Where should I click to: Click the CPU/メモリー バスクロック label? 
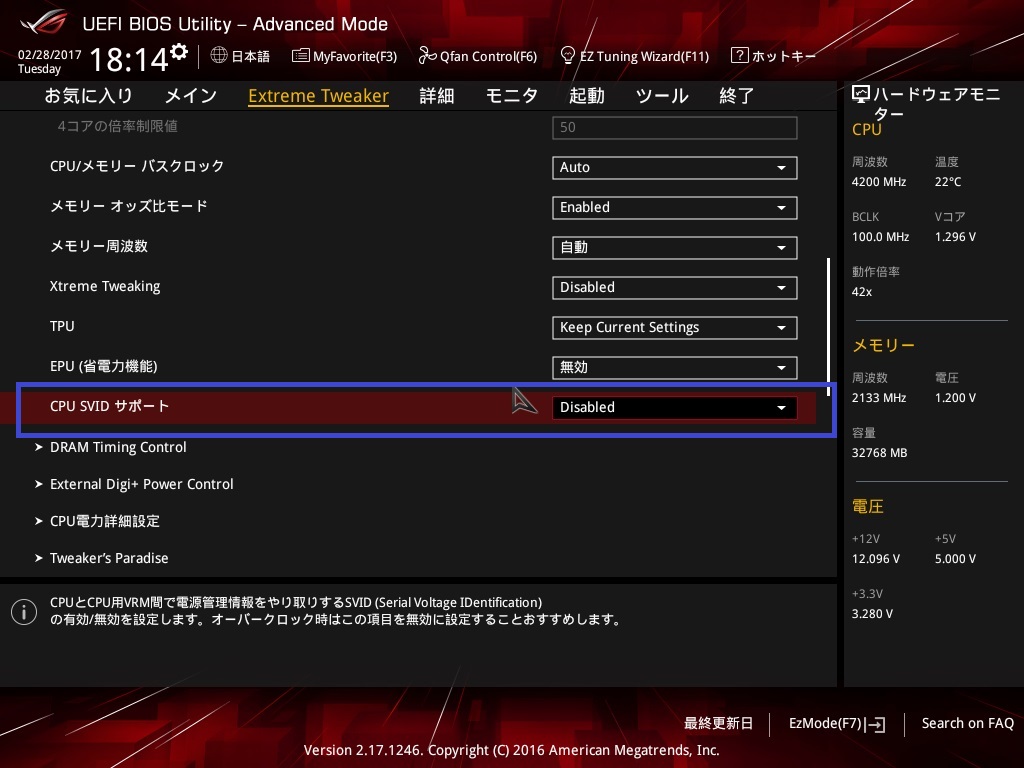point(137,166)
